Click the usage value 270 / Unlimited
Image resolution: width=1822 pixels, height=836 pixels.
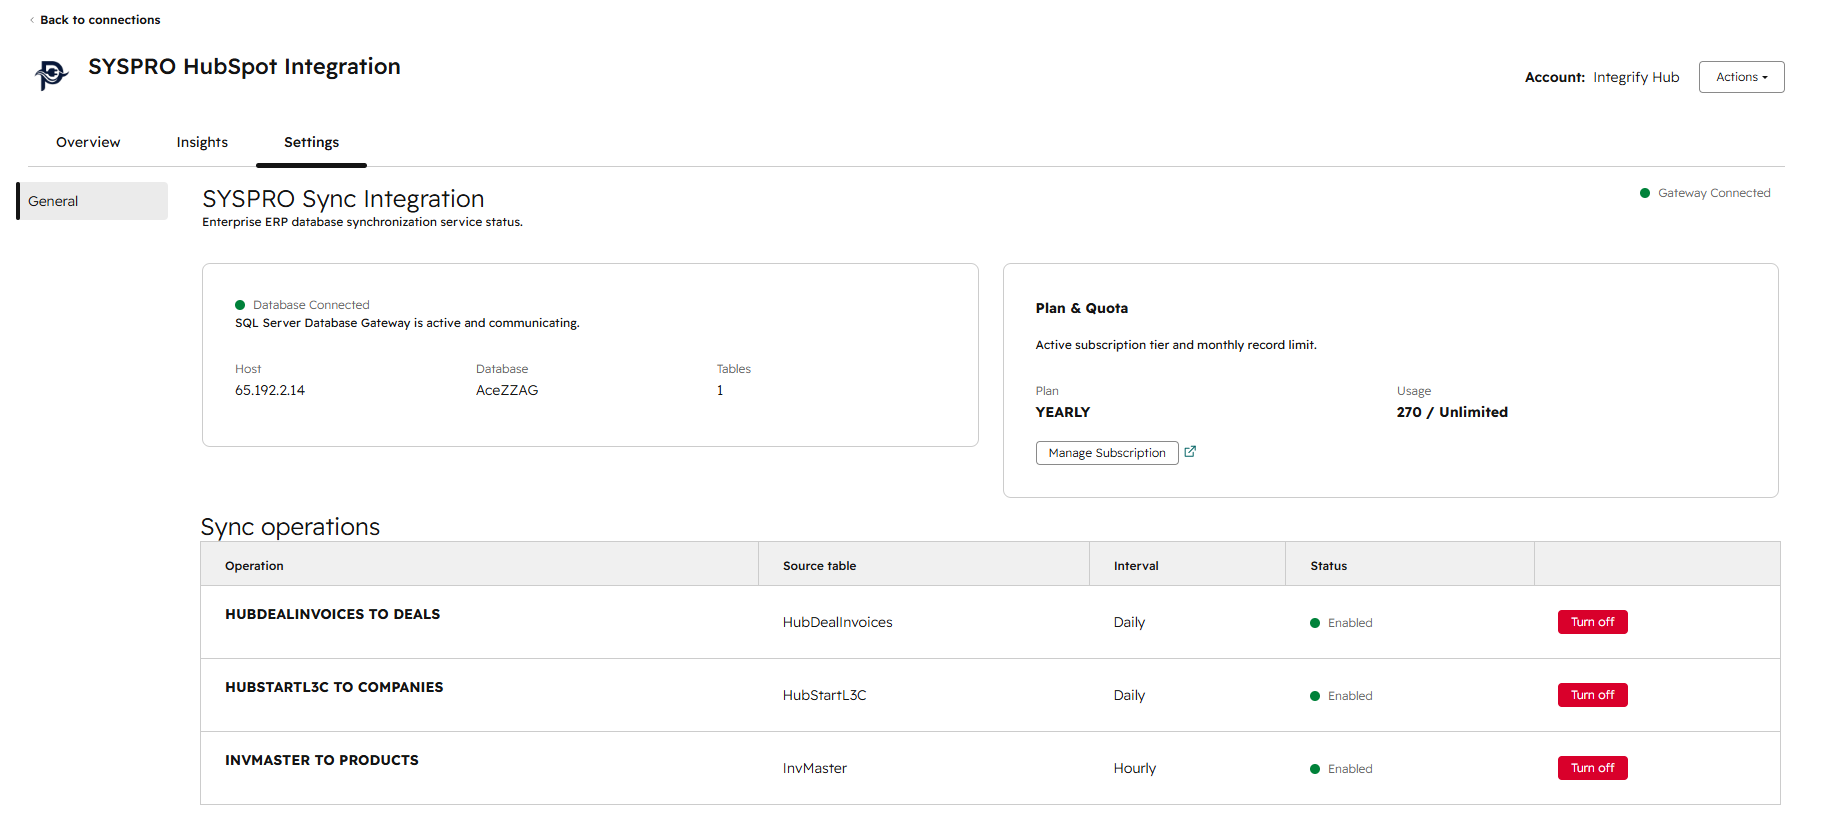point(1452,412)
